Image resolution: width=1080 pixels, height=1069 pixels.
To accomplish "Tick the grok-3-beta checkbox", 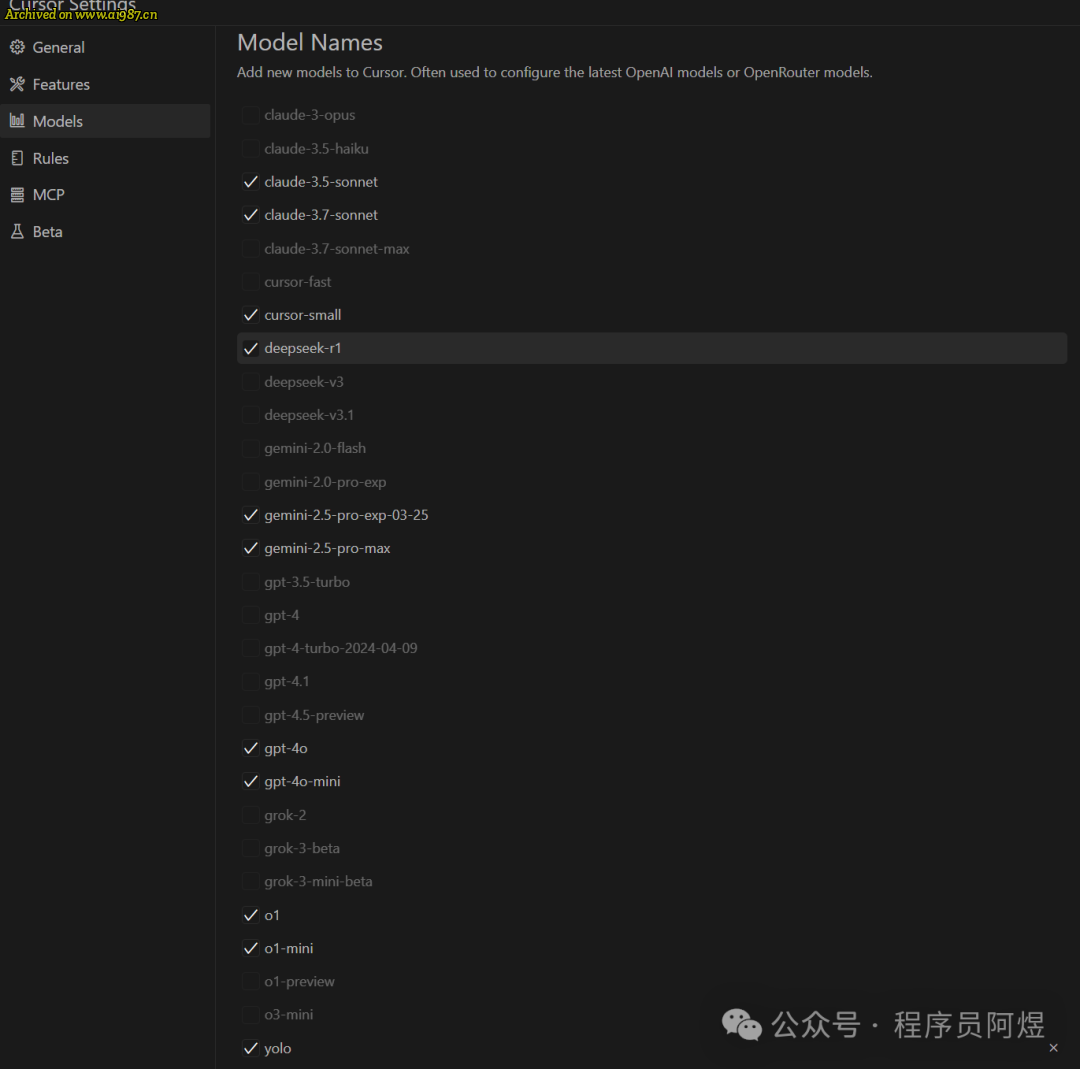I will click(x=251, y=848).
